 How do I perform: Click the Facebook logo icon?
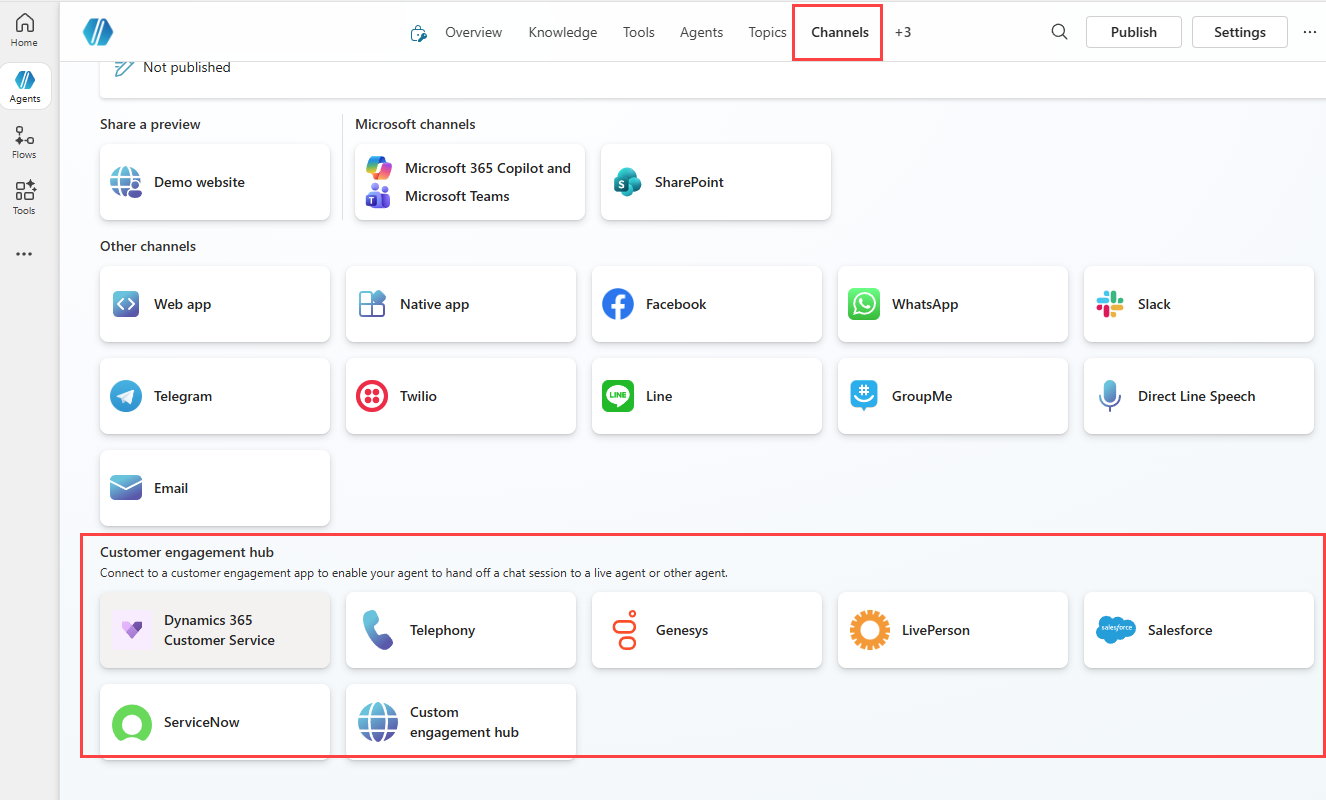618,304
